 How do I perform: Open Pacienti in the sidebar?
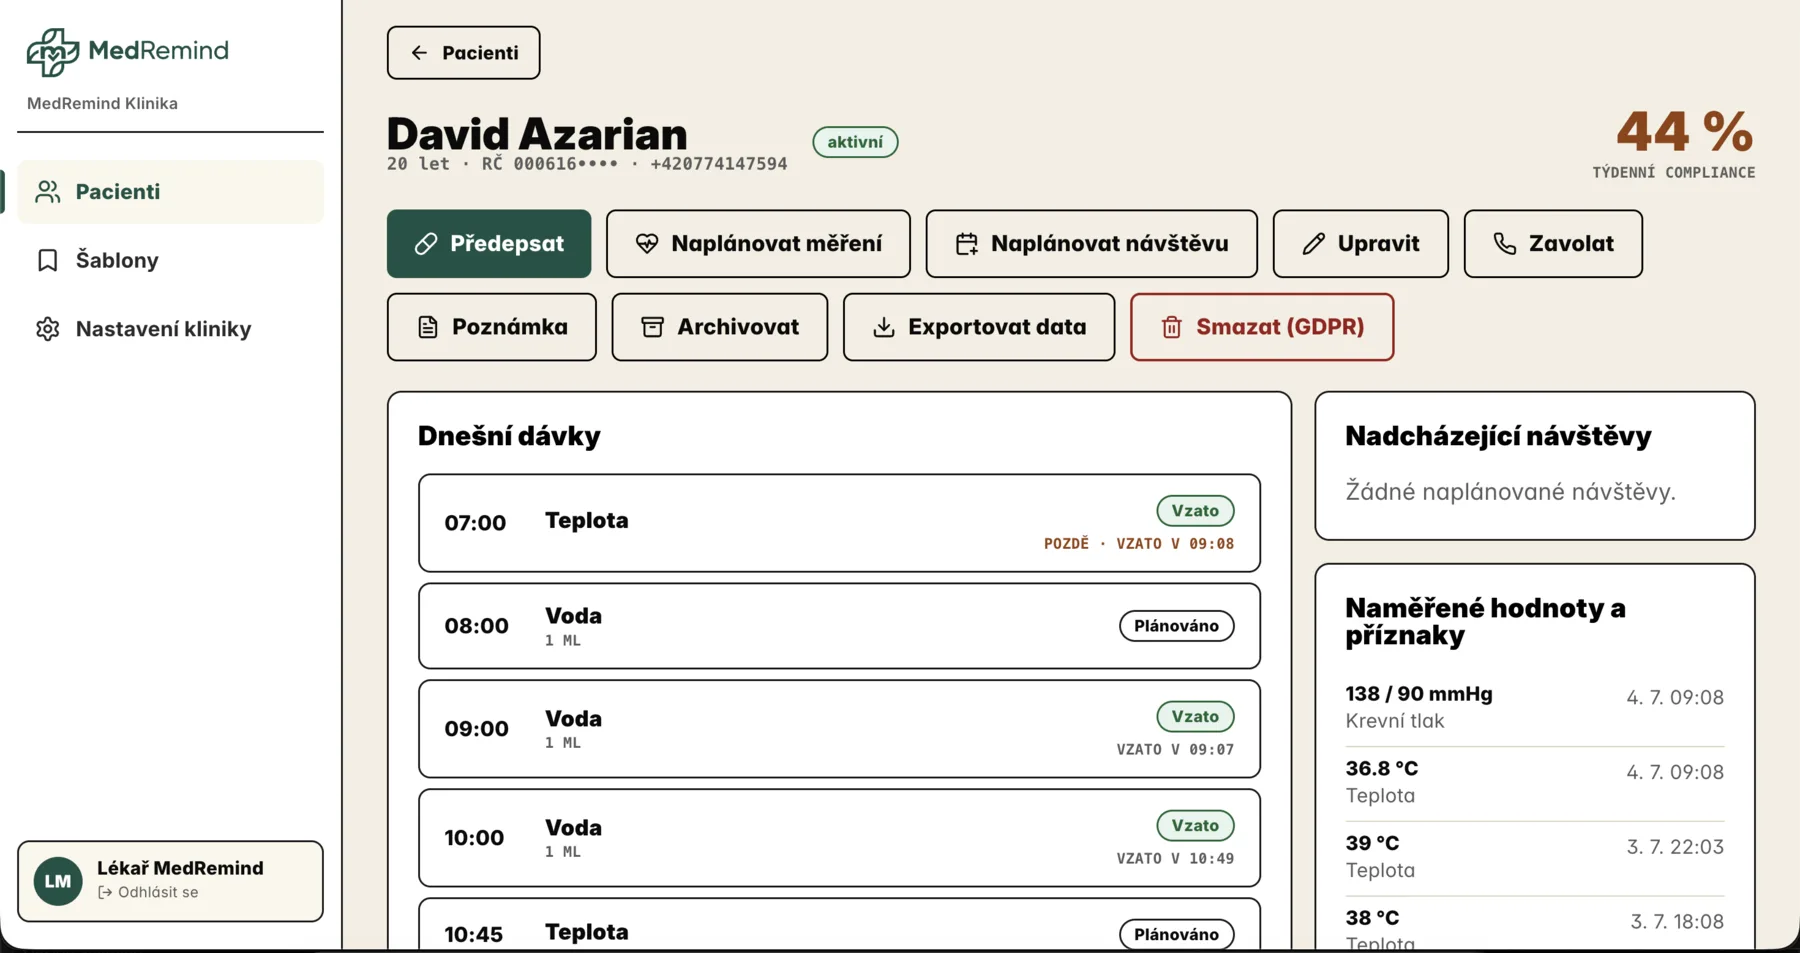[170, 192]
